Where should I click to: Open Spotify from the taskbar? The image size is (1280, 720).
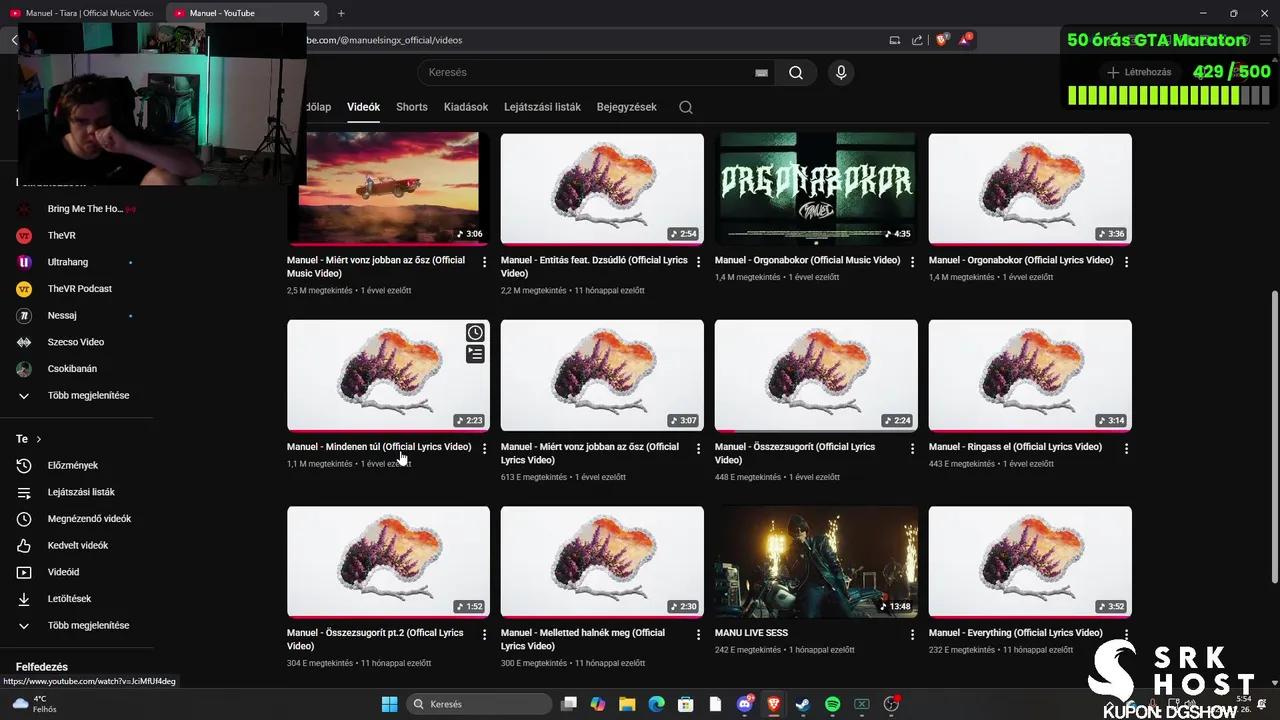(831, 704)
